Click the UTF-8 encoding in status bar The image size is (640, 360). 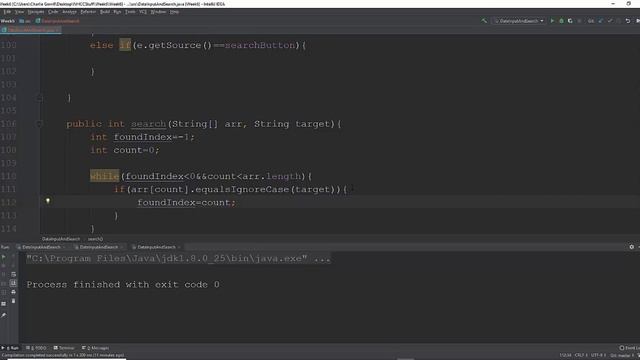(x=598, y=356)
